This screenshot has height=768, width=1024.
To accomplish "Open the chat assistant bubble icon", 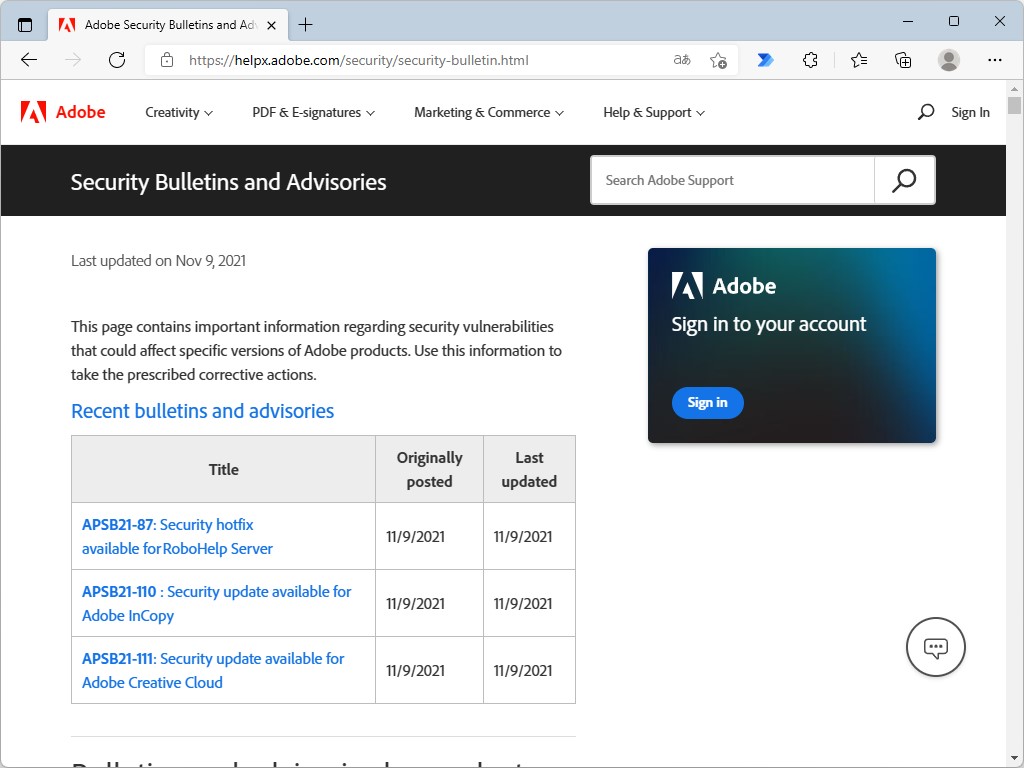I will [935, 647].
